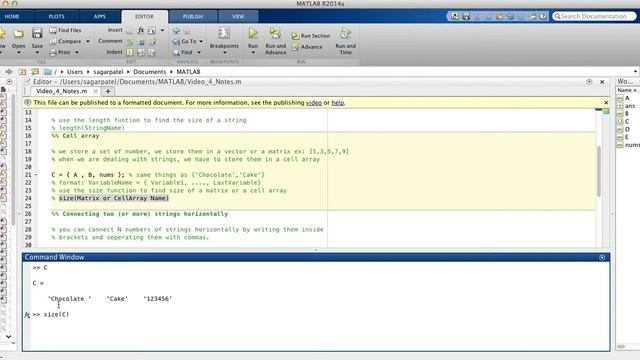Click the green code analyzer status box
This screenshot has height=360, width=640.
(x=606, y=111)
